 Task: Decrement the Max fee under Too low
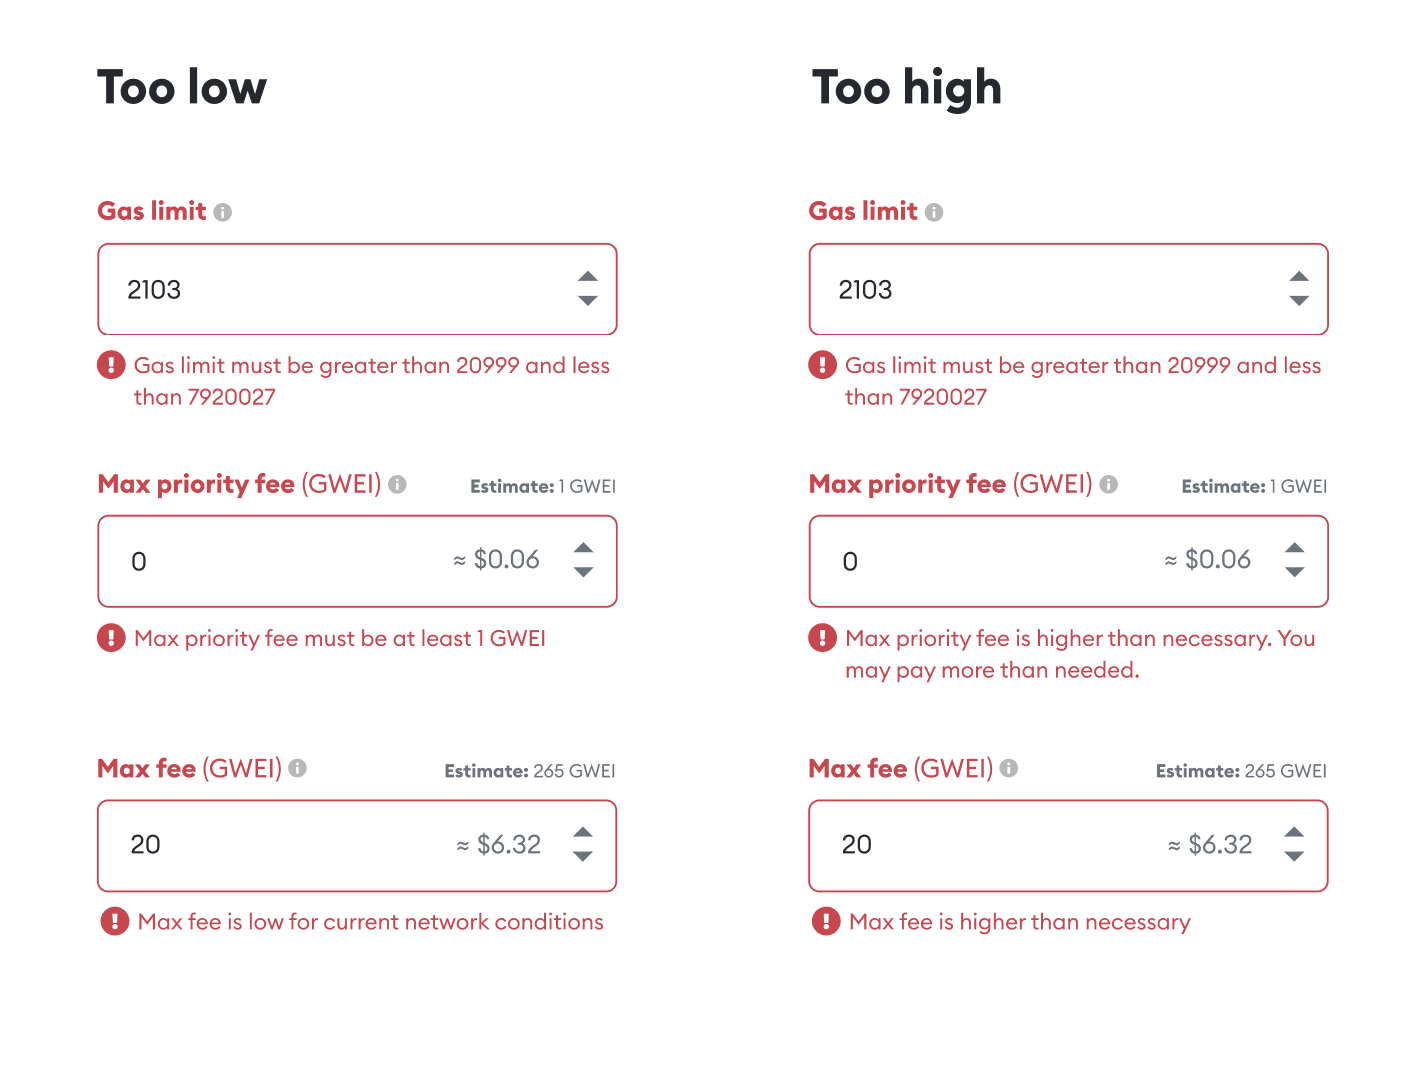click(x=583, y=858)
